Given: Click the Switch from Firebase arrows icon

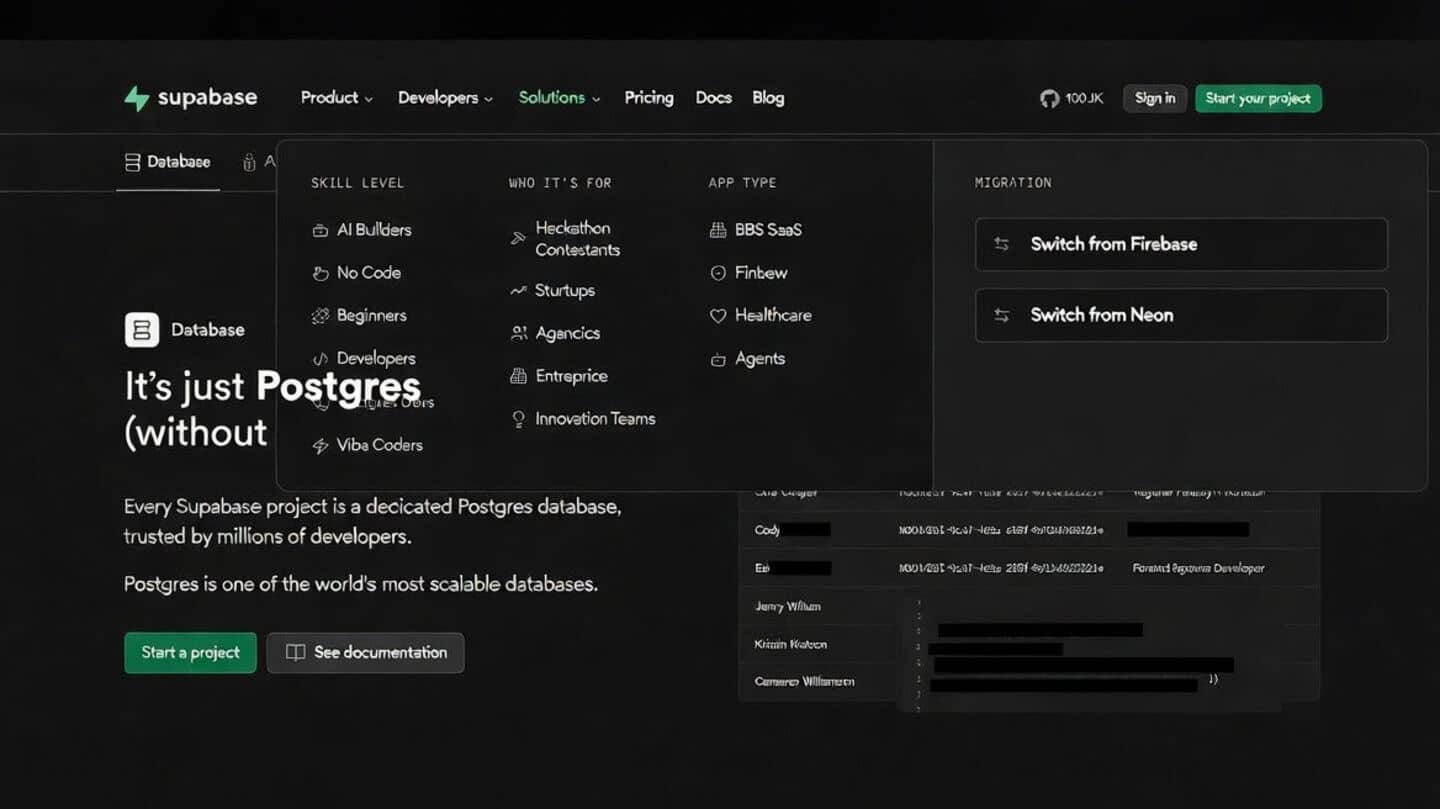Looking at the screenshot, I should [x=1001, y=244].
